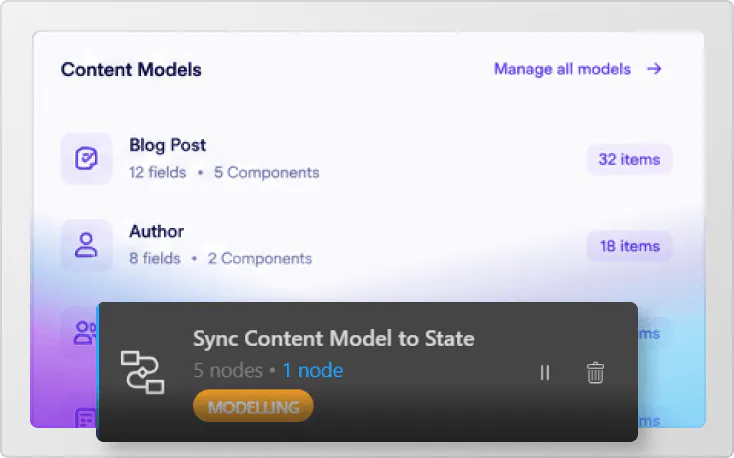
Task: Select the Sync Content Model to State title
Action: tap(334, 339)
